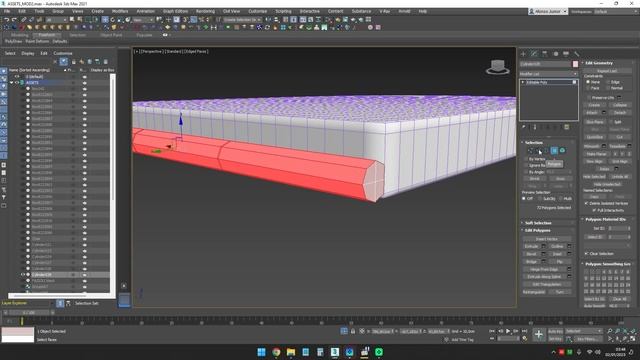The image size is (640, 360).
Task: Click the Insert Vertex button
Action: click(x=547, y=239)
